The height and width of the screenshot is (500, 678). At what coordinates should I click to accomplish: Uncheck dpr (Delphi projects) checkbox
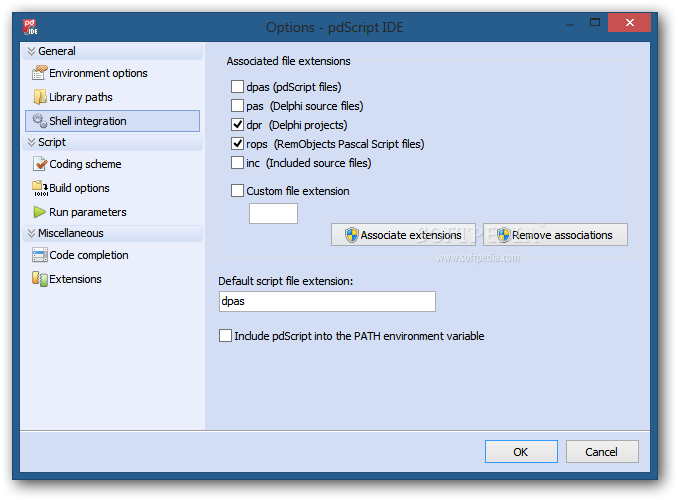tap(237, 125)
